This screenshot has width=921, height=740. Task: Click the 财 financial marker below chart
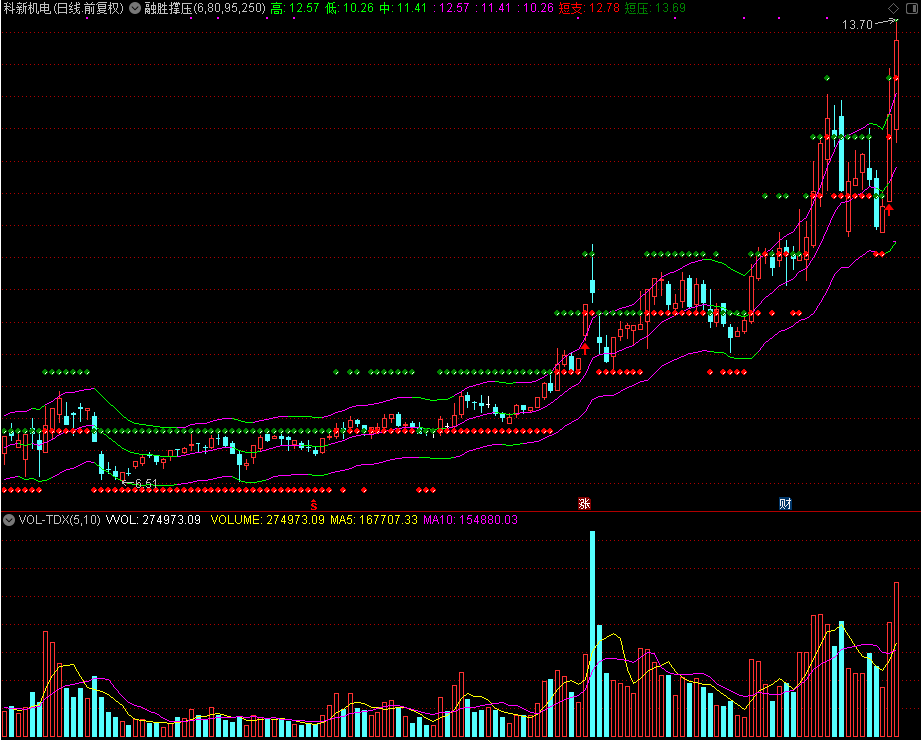[785, 503]
